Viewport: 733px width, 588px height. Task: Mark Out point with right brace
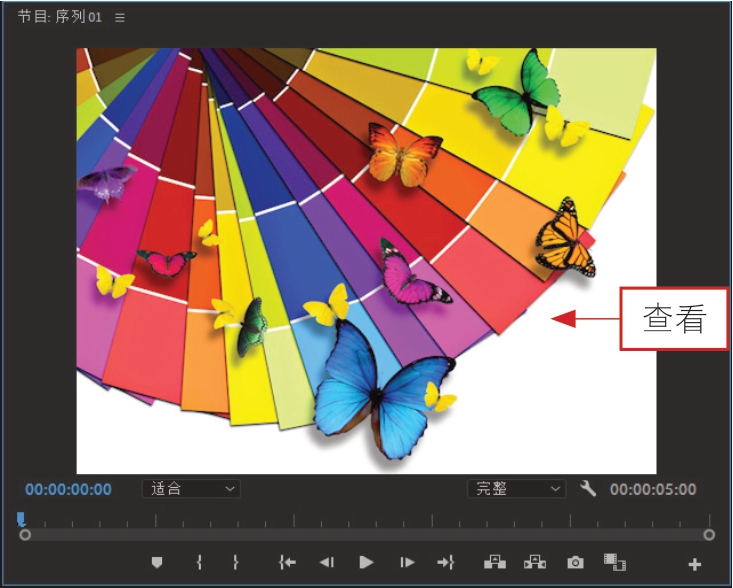tap(236, 562)
